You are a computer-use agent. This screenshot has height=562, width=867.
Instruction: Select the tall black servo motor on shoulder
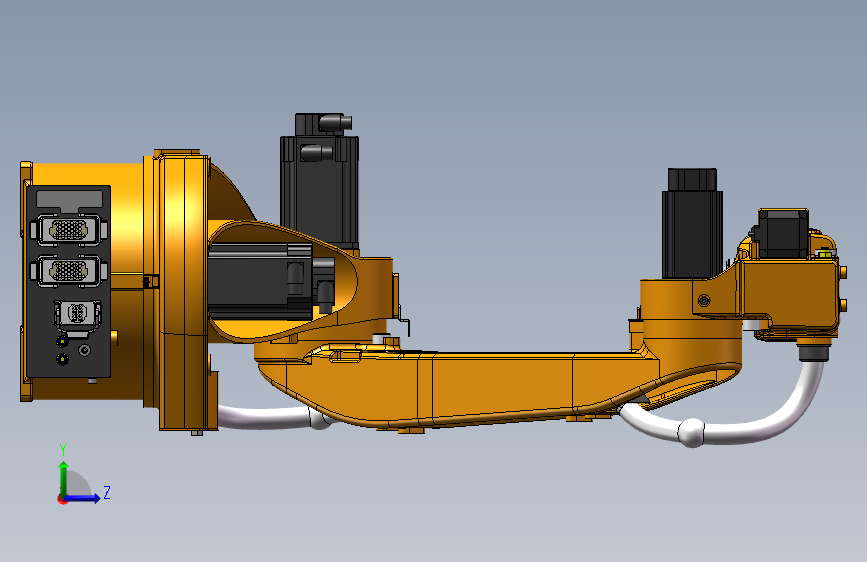tap(319, 180)
